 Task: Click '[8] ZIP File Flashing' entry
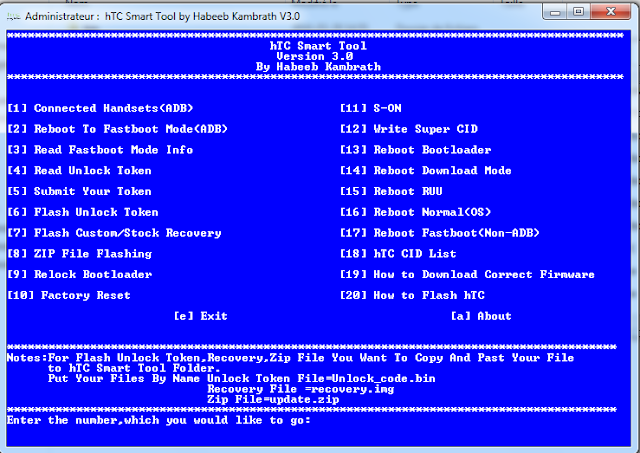coord(80,254)
